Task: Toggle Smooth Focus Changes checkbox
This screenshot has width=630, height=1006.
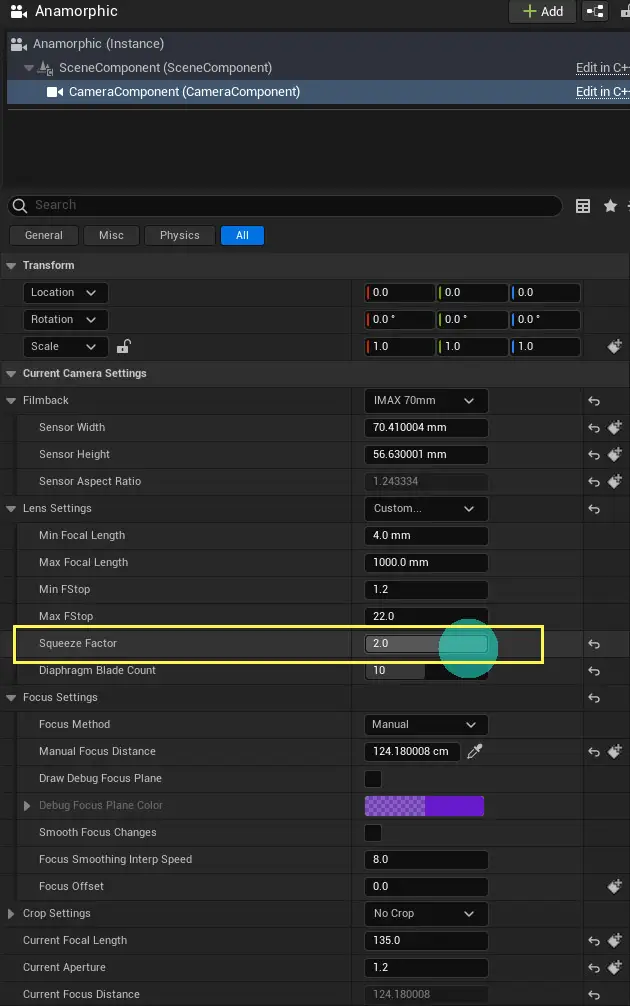Action: (x=373, y=832)
